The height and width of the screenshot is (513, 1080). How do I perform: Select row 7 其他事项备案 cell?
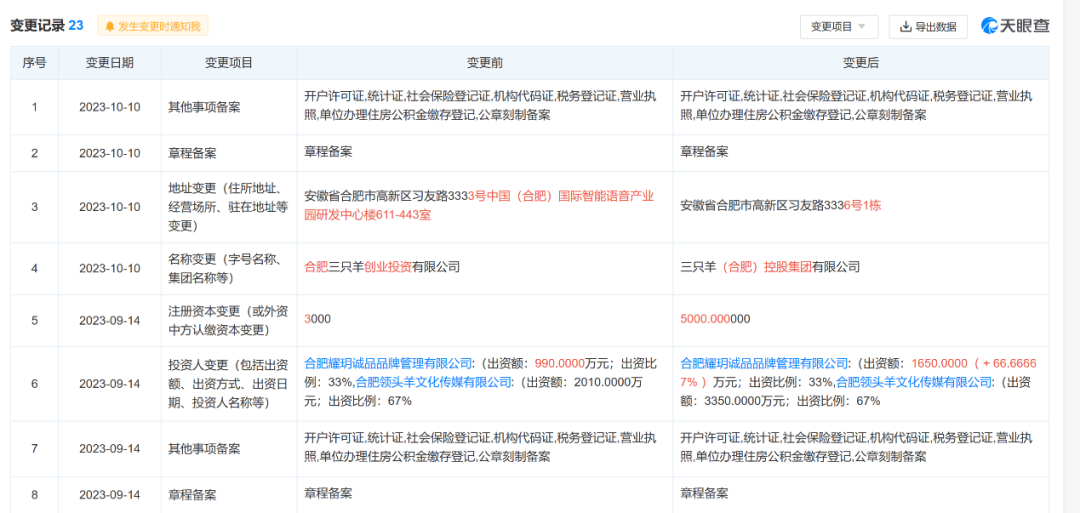229,449
